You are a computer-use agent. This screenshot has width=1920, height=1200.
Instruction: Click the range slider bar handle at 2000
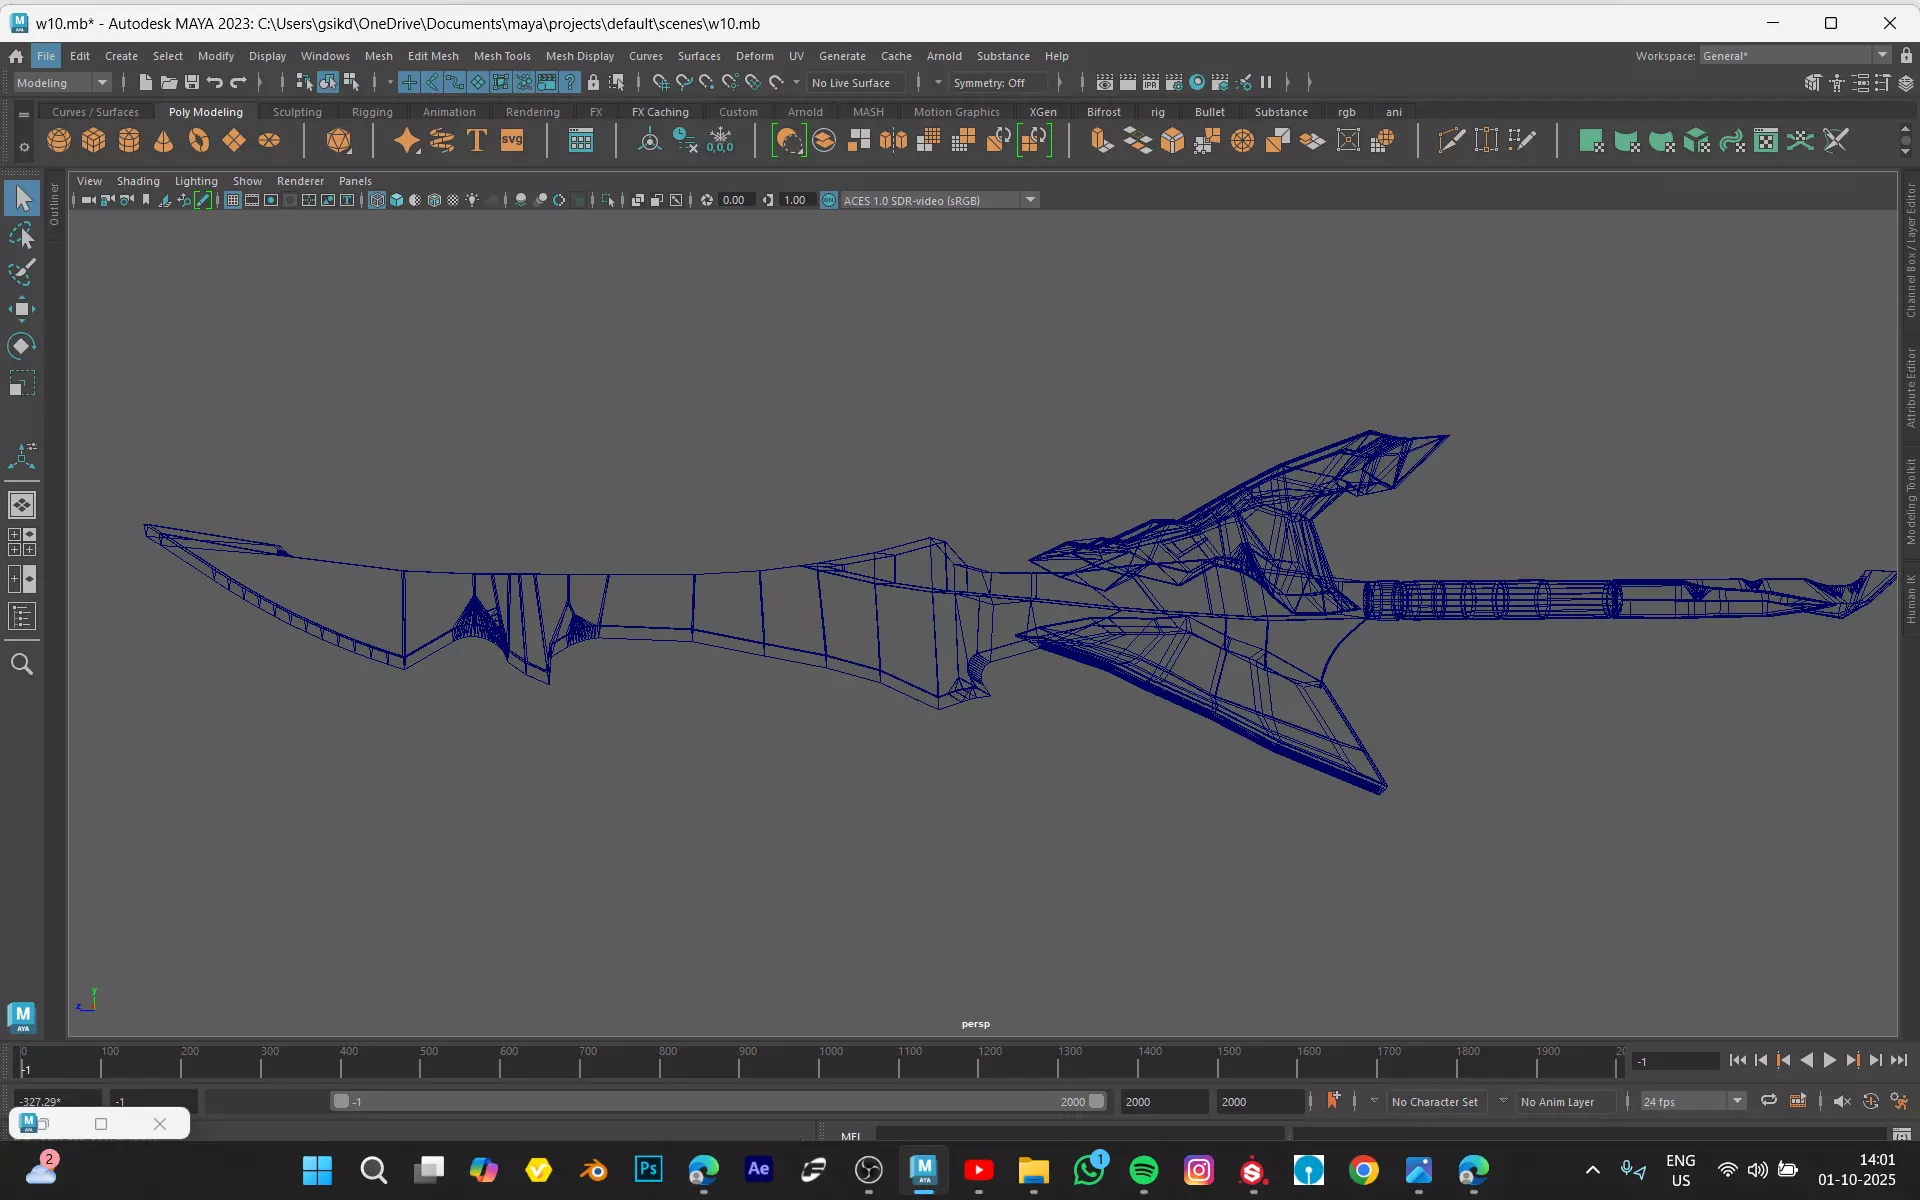point(1097,1101)
